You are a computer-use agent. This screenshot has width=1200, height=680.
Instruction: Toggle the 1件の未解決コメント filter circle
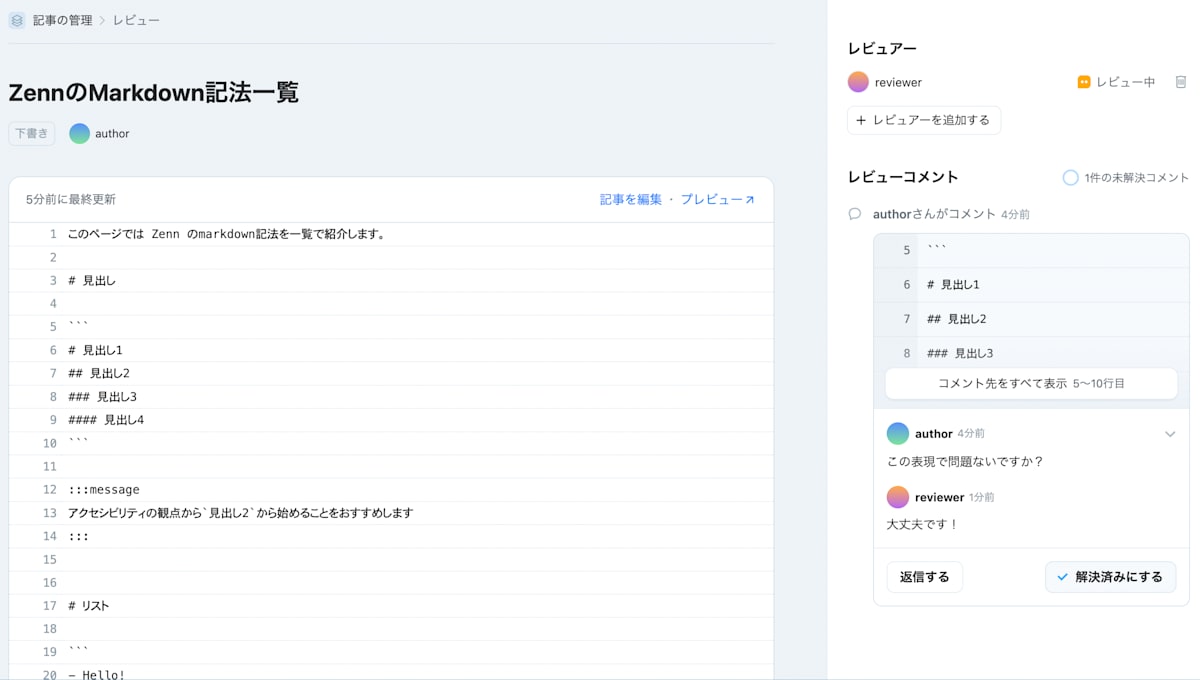pos(1070,177)
